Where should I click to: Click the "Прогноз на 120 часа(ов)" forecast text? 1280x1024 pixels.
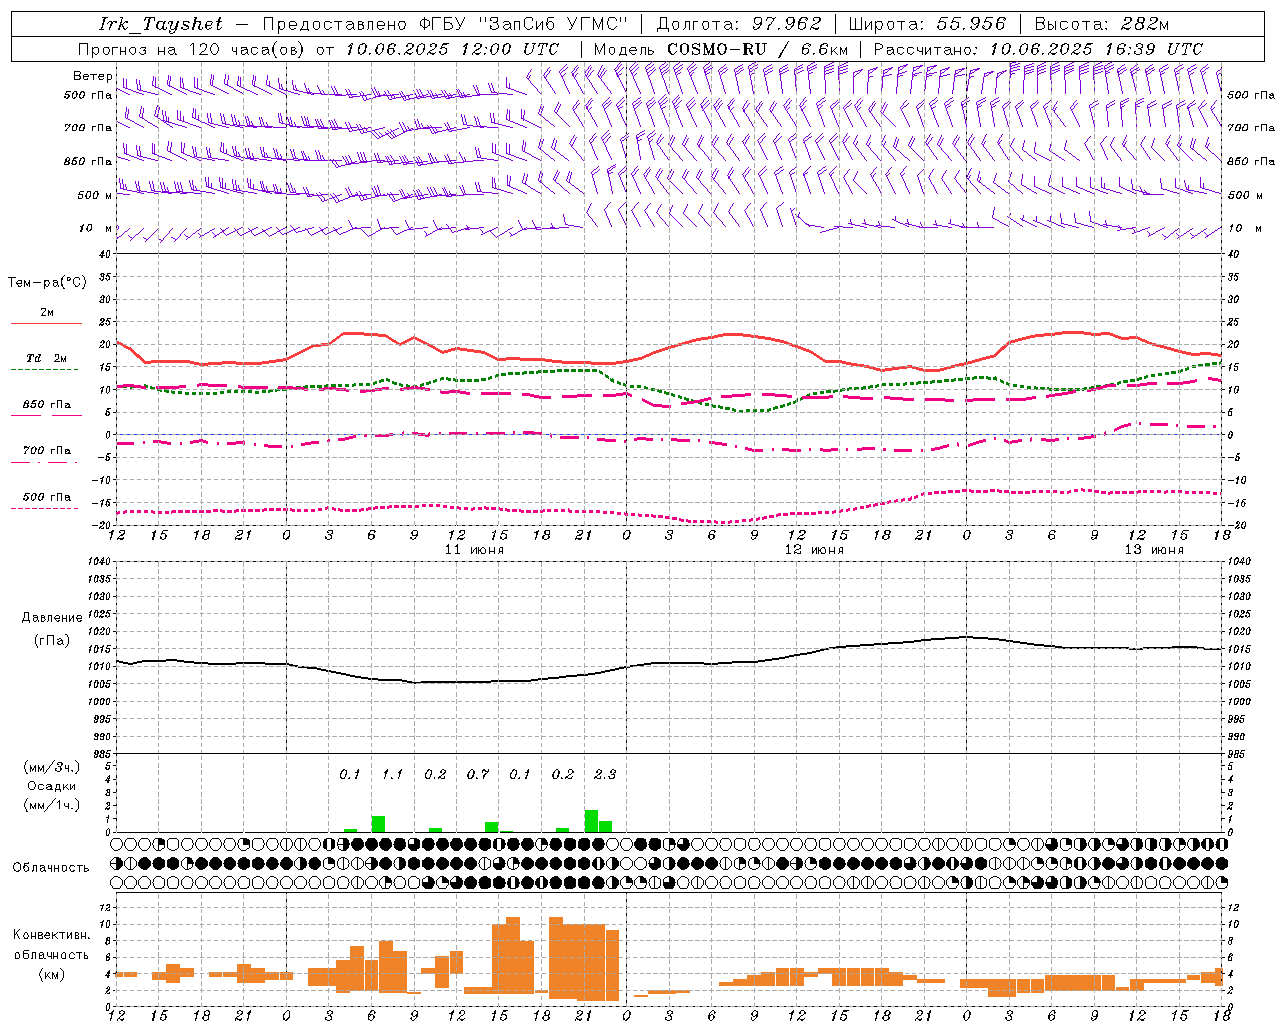click(191, 49)
